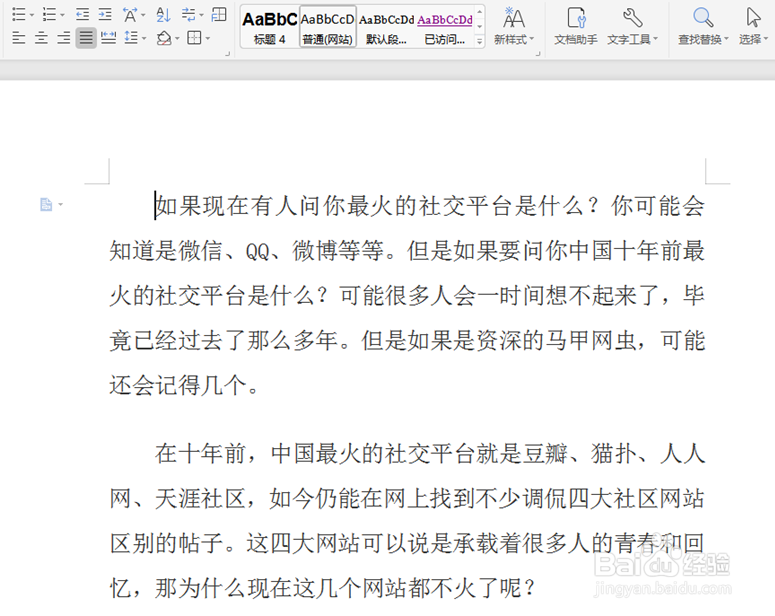Viewport: 775px width, 616px height.
Task: Open paragraph settings dialog launcher
Action: (227, 53)
